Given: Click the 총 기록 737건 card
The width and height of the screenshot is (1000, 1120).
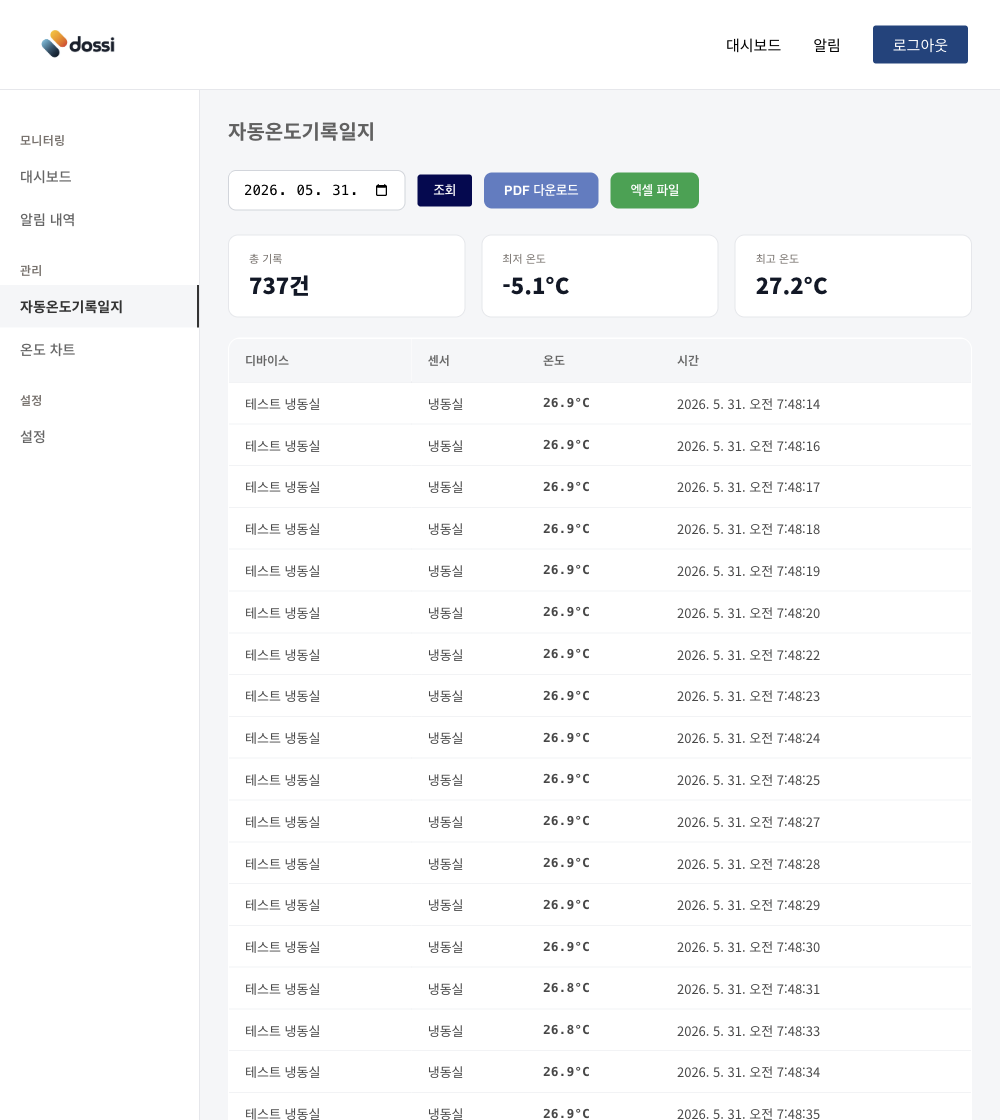Looking at the screenshot, I should pyautogui.click(x=346, y=276).
